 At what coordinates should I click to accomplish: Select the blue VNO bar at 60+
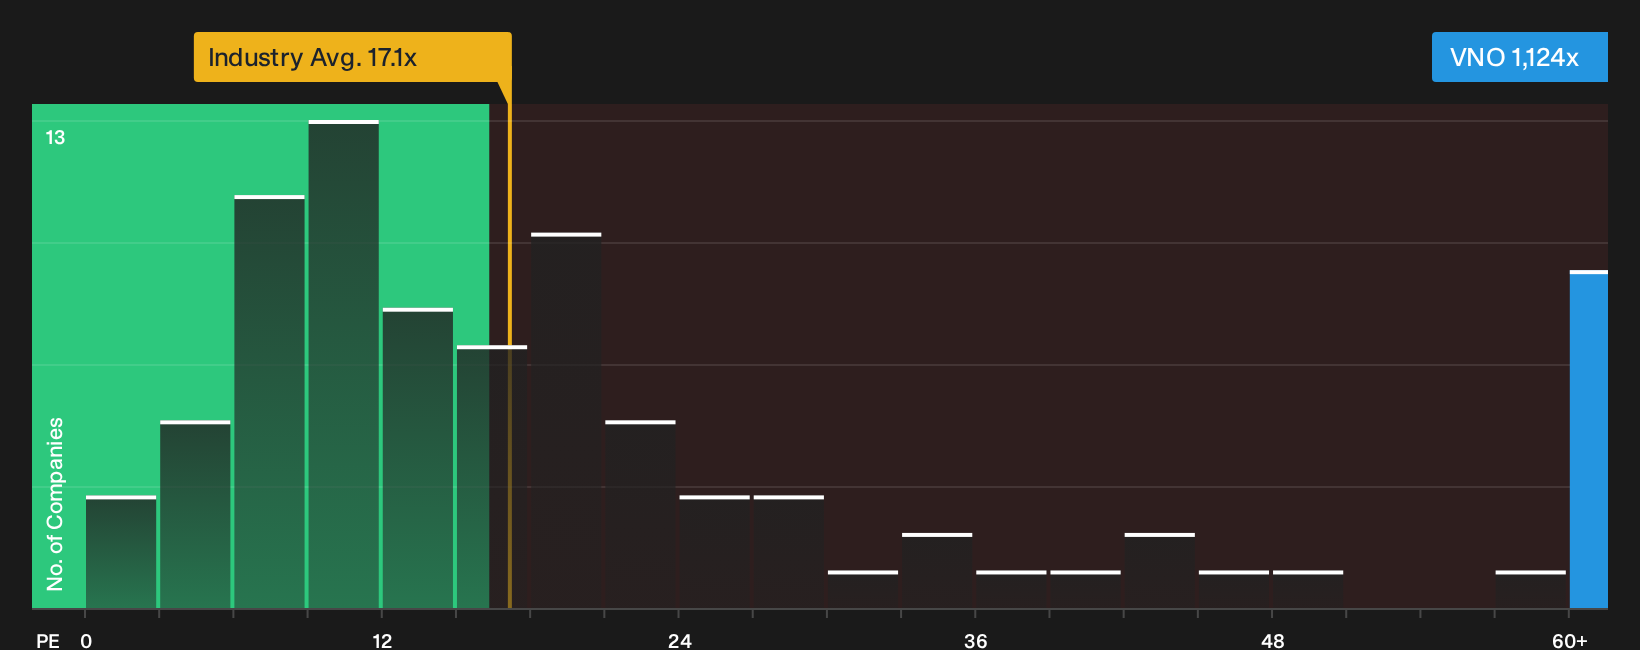pos(1589,439)
